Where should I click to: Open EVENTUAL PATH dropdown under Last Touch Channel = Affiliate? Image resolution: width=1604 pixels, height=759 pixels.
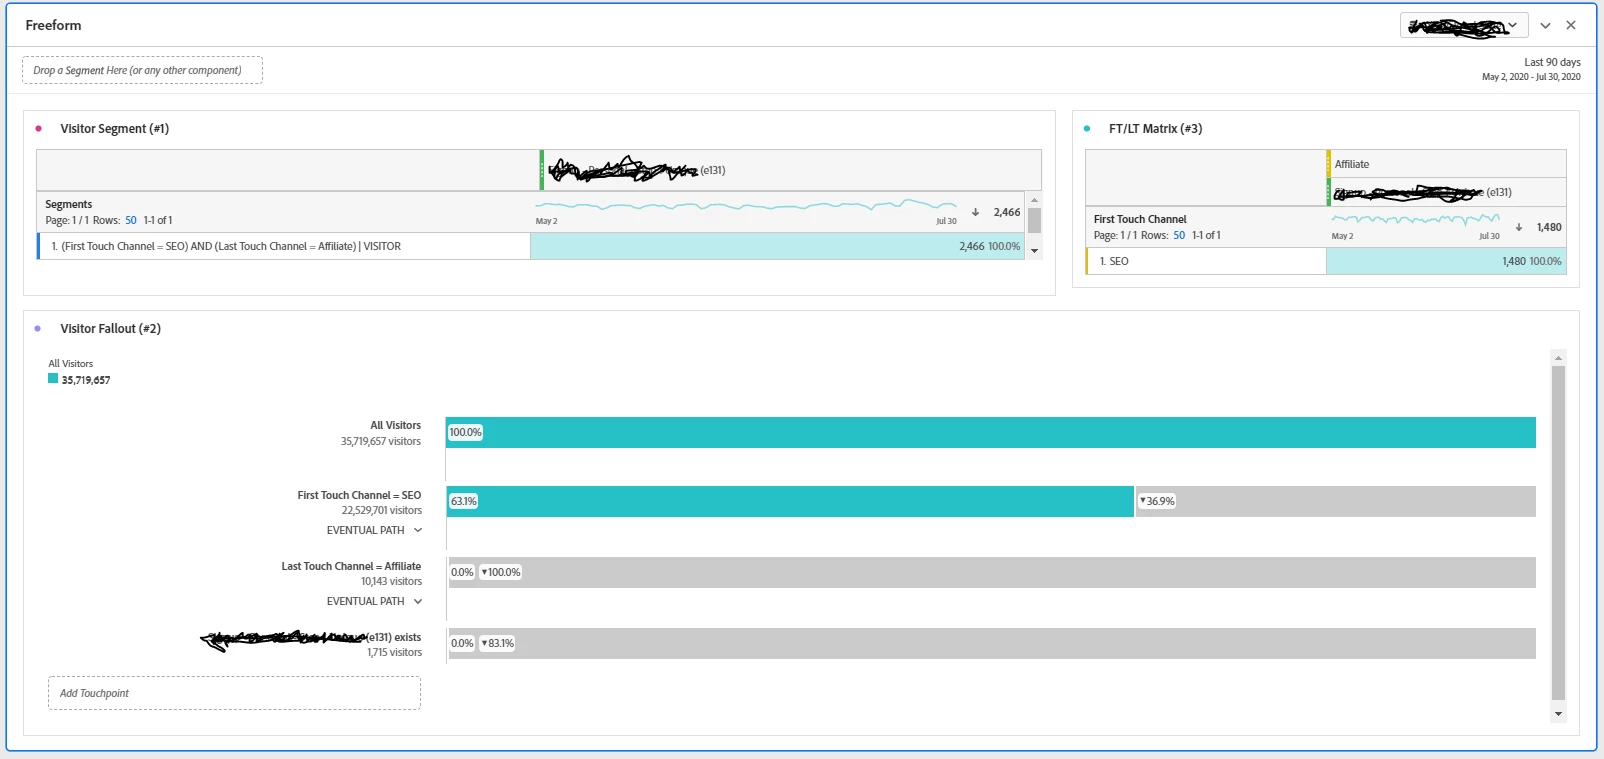coord(374,601)
